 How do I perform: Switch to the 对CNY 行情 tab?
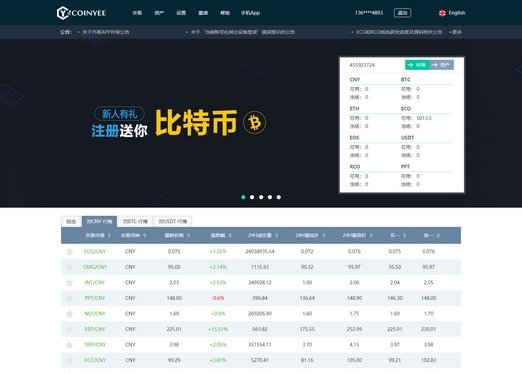[99, 221]
